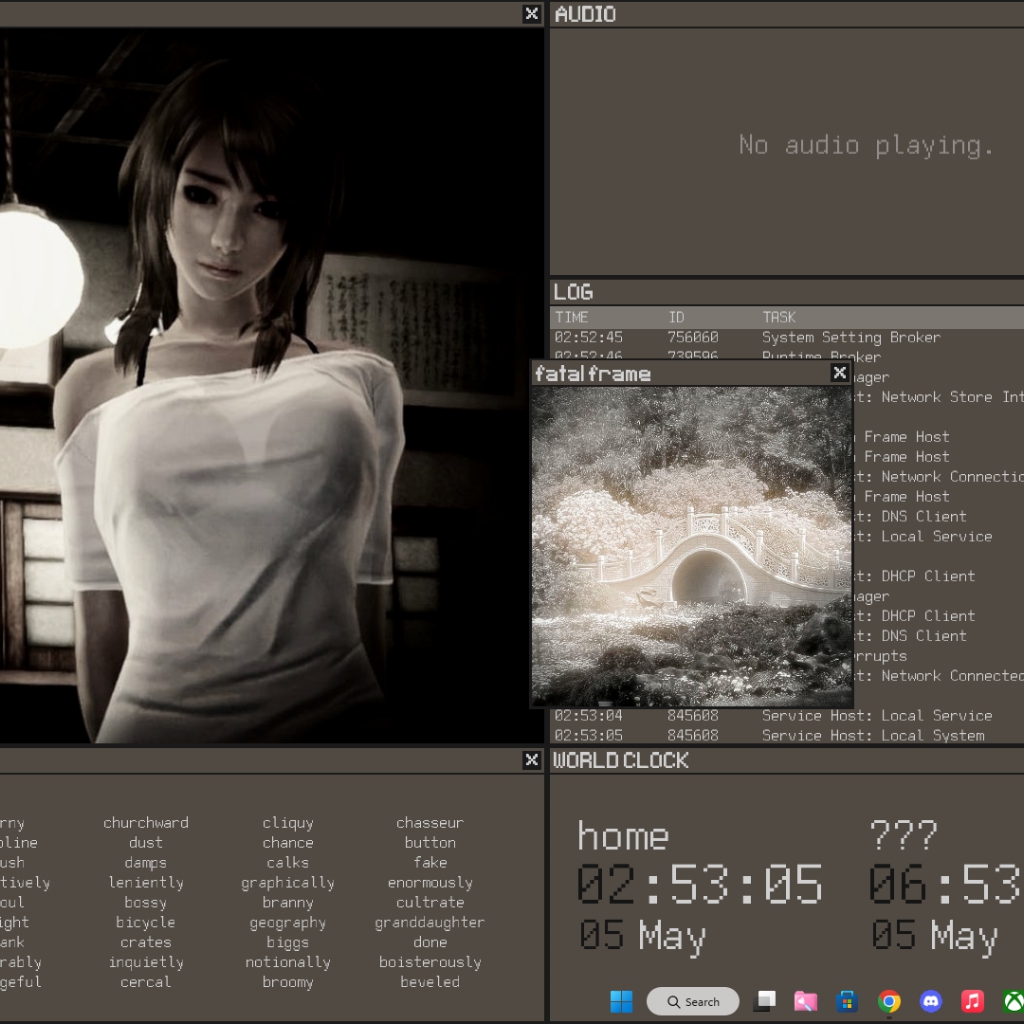This screenshot has height=1024, width=1024.
Task: Click the log timestamp 02:52:45
Action: 588,338
